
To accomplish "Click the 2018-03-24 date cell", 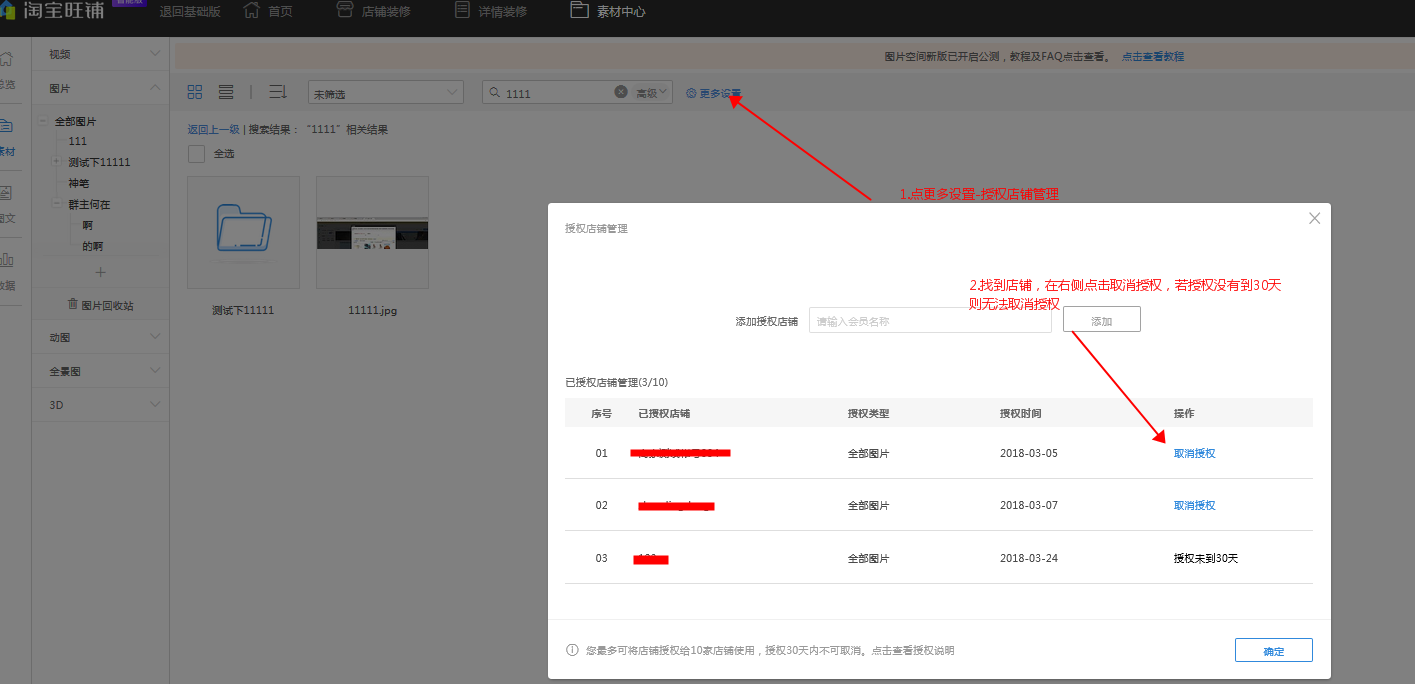I will tap(1028, 558).
